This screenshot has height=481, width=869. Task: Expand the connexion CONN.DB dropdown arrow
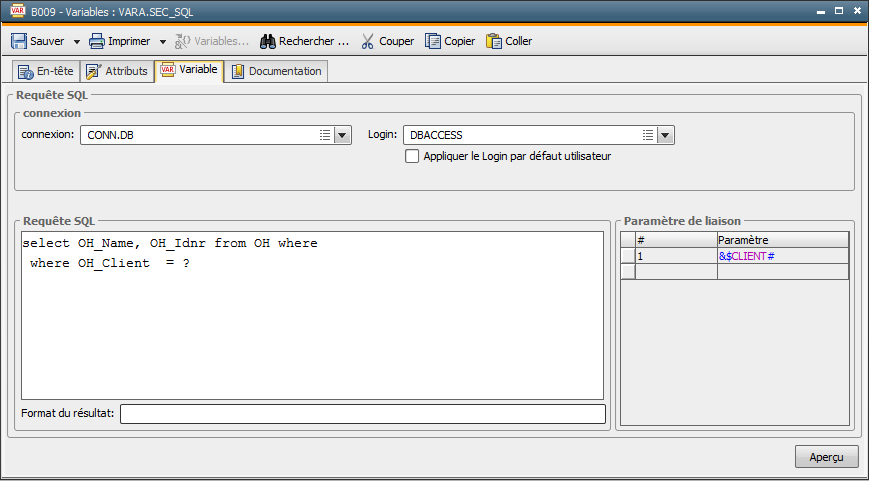[342, 135]
